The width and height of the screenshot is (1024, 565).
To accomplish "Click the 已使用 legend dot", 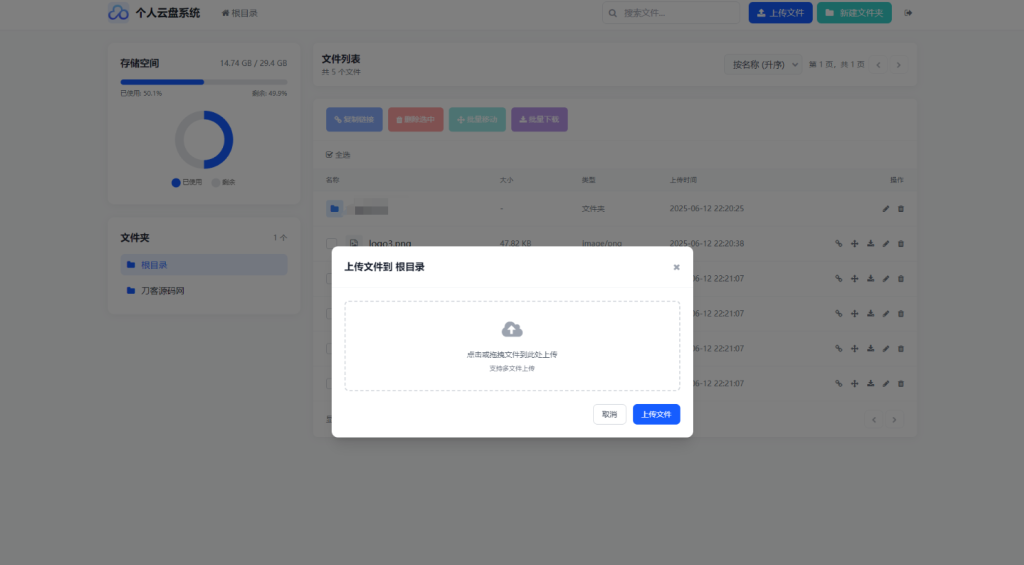I will click(176, 183).
